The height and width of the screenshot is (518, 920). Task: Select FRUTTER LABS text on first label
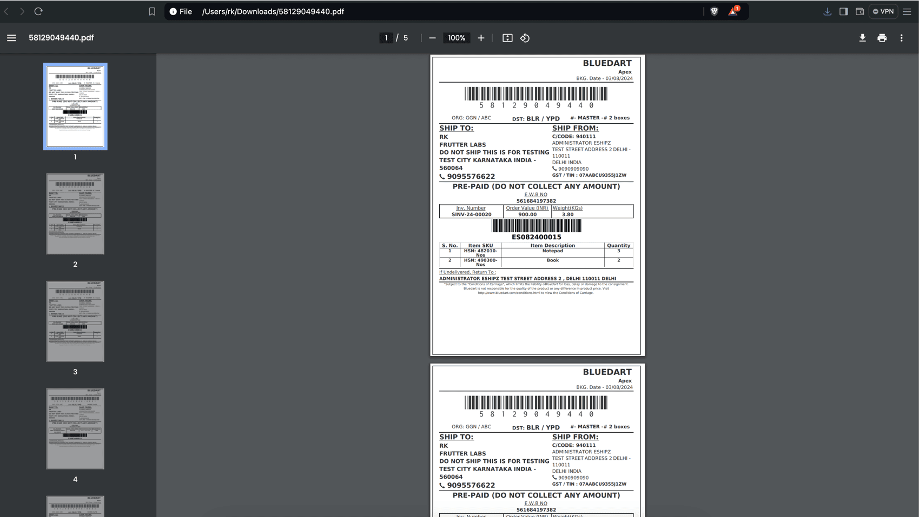coord(463,144)
